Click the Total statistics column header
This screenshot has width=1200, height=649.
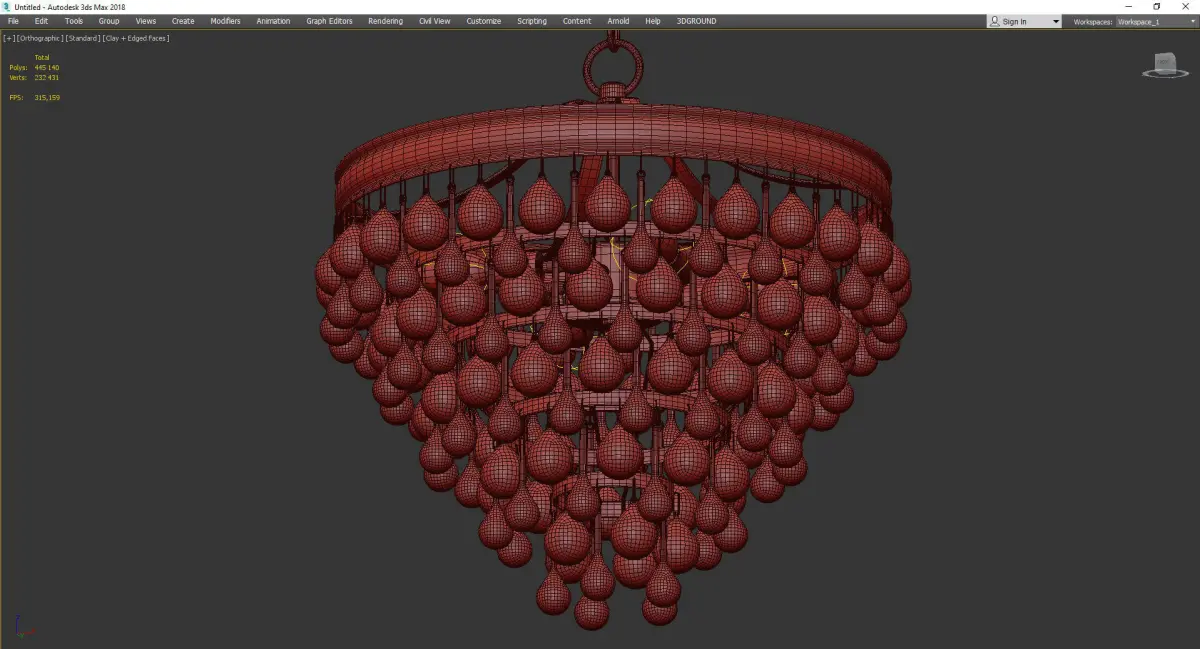coord(42,57)
